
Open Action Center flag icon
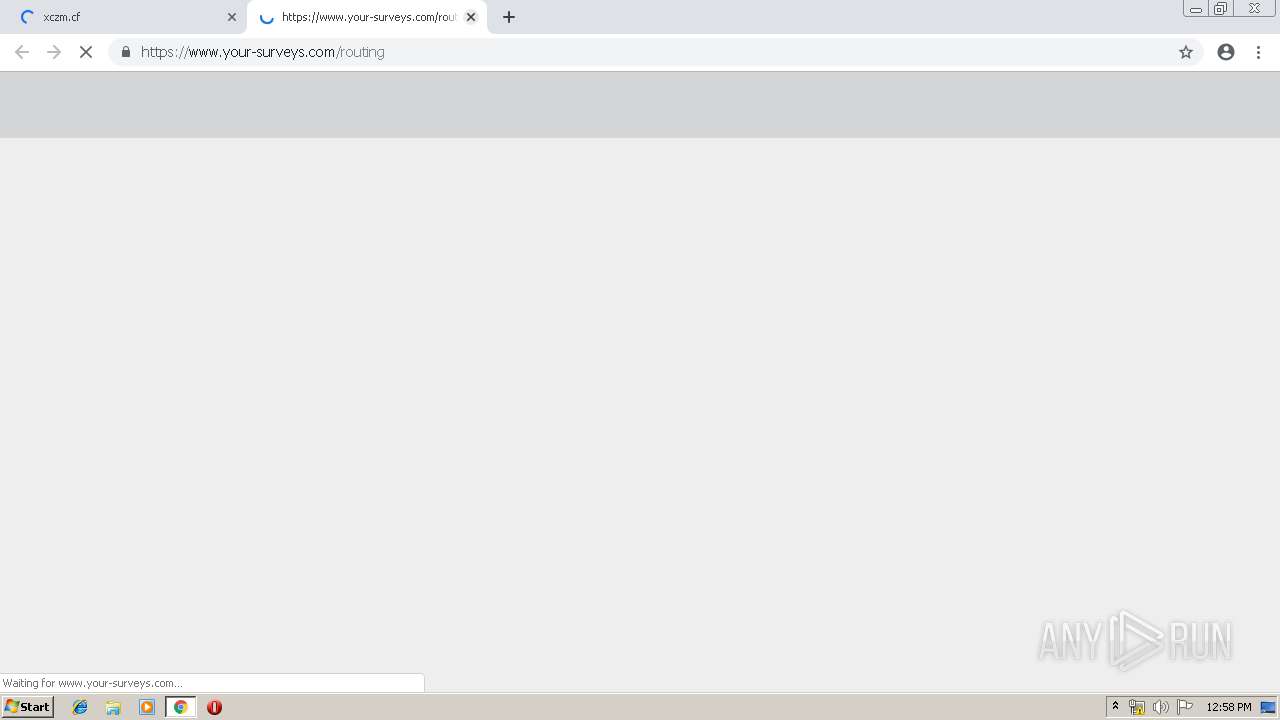tap(1185, 707)
